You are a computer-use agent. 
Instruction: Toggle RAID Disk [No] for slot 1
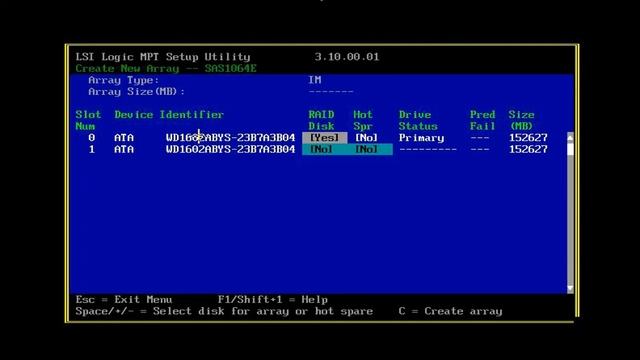[321, 149]
